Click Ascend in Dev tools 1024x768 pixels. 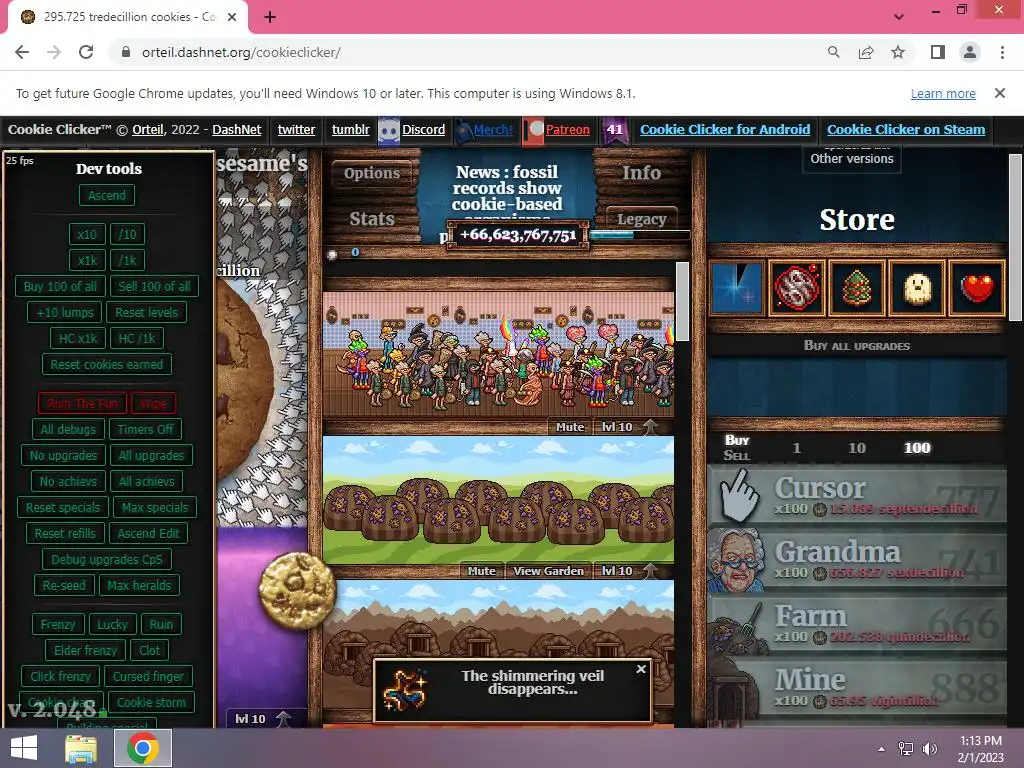point(106,195)
